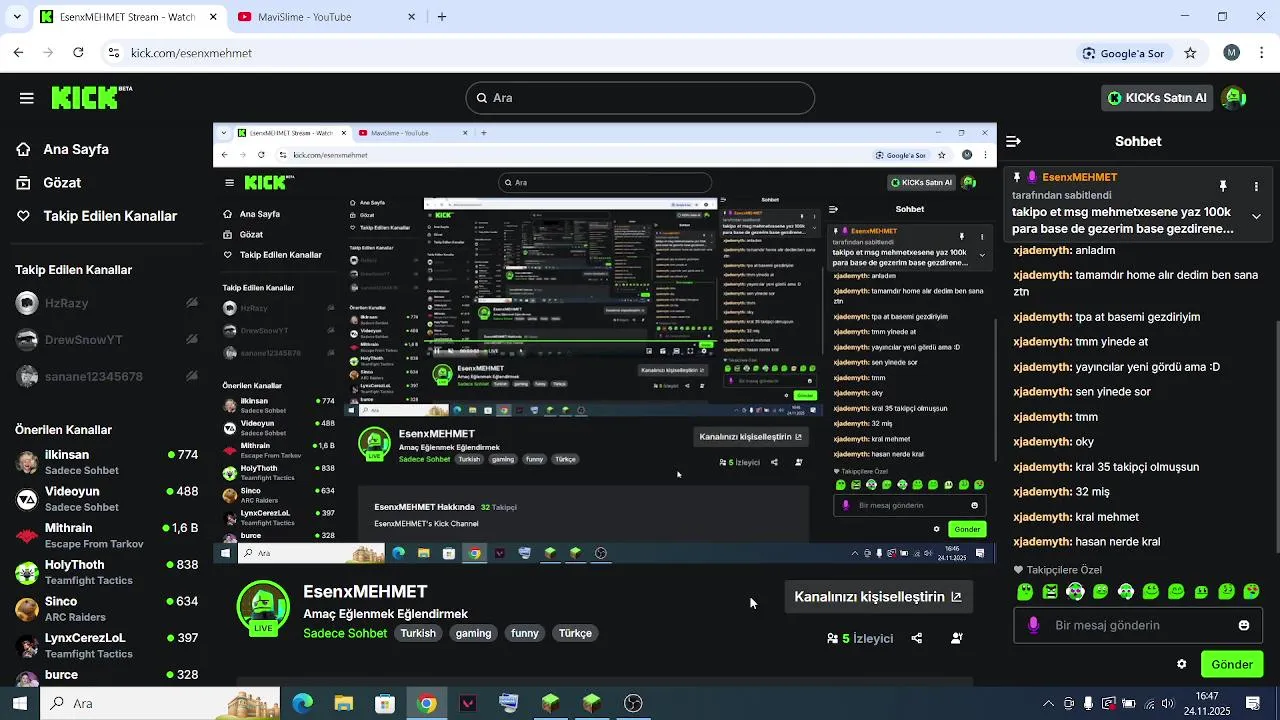Toggle the Kick sidebar hamburger menu

[27, 98]
